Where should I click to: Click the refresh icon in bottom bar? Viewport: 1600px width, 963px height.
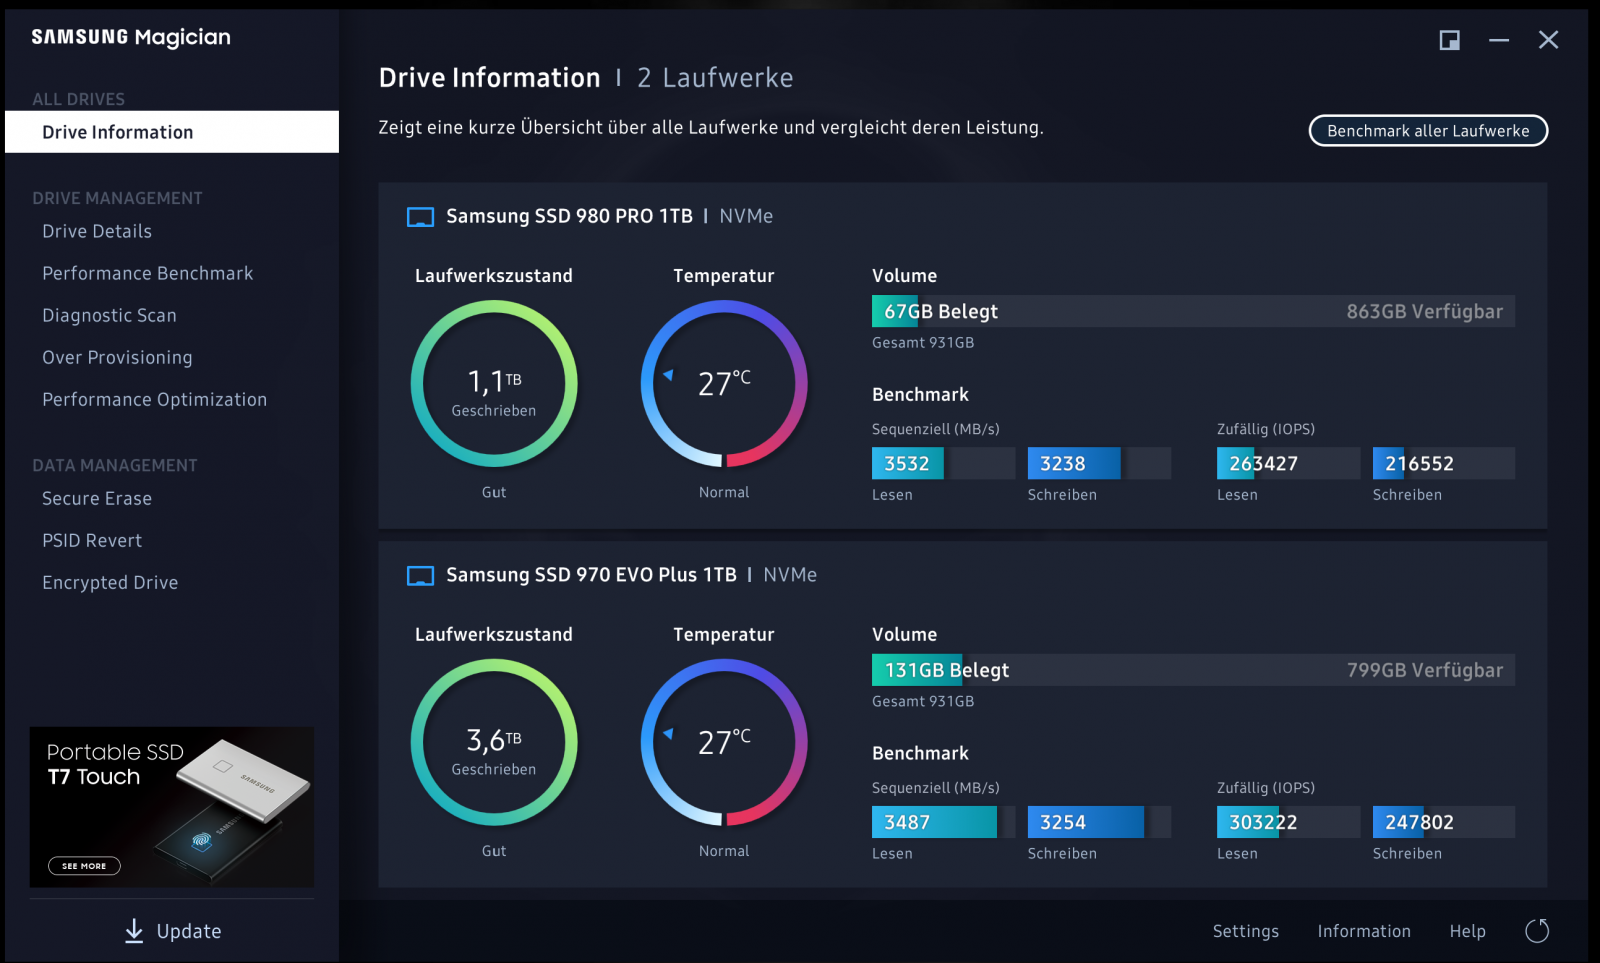1537,931
